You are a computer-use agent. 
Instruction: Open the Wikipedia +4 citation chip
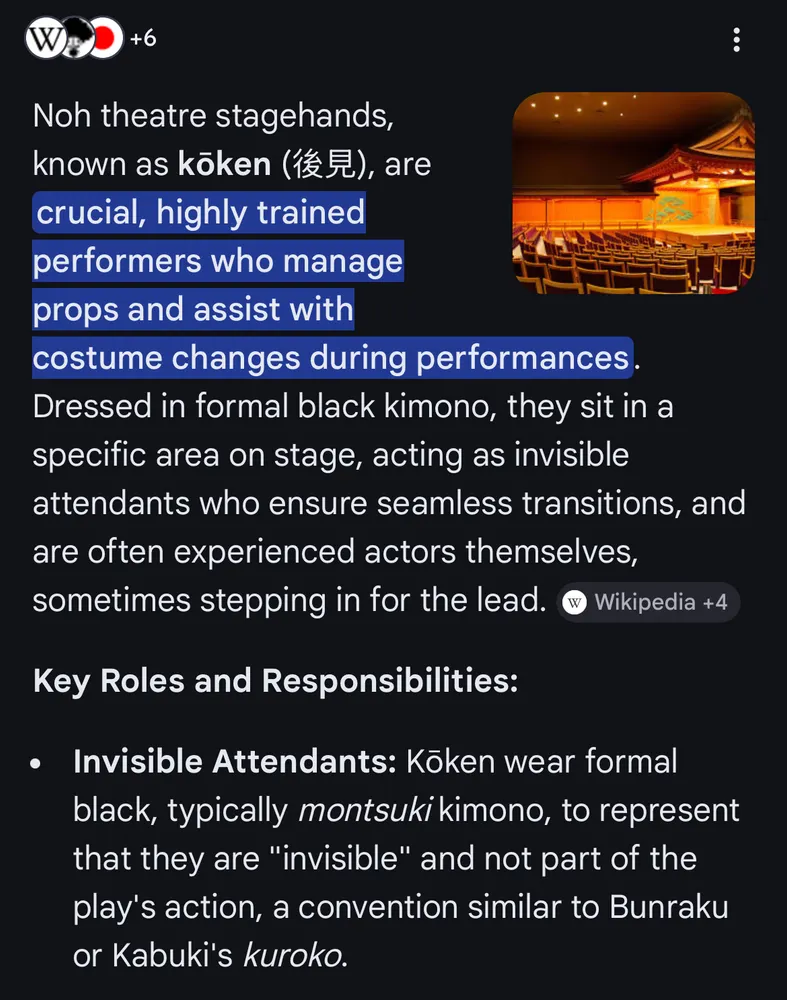(648, 602)
